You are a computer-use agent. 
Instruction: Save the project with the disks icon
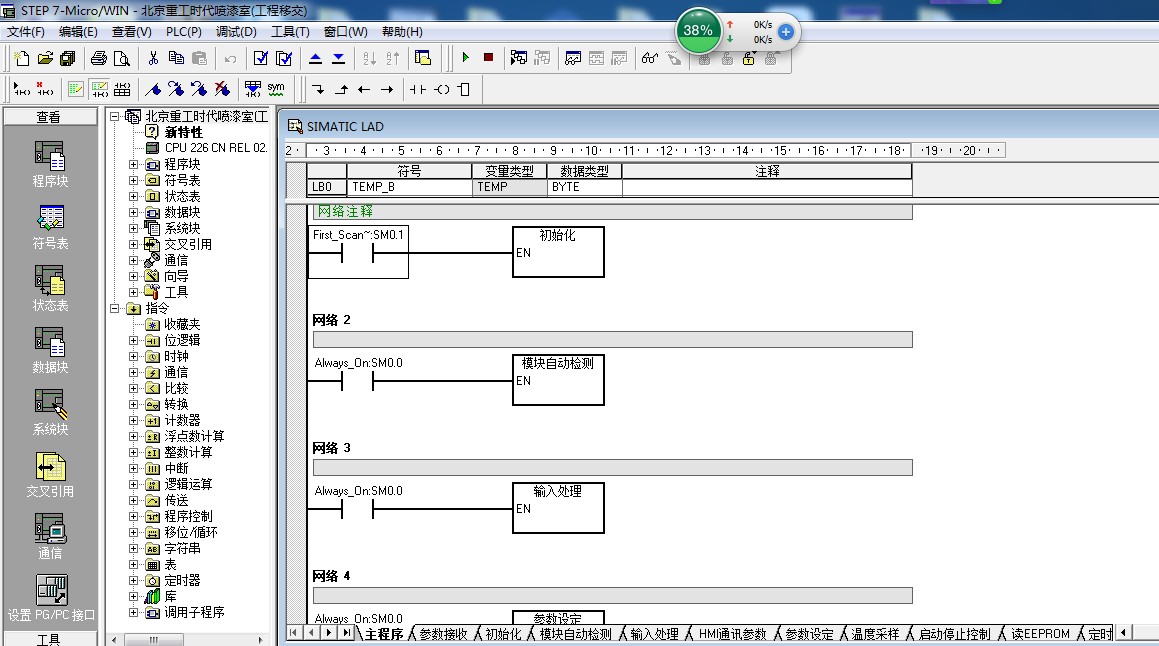(68, 58)
